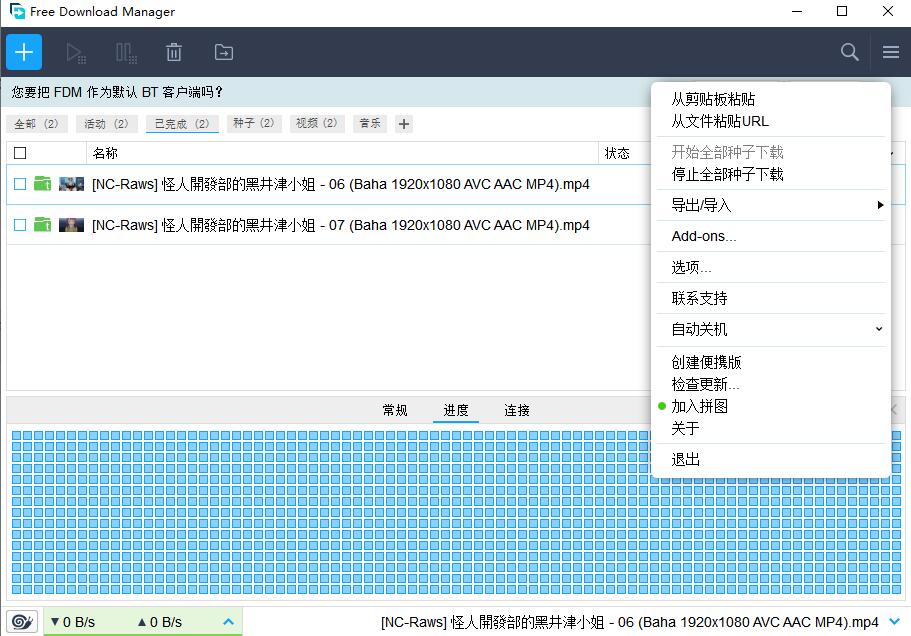Screen dimensions: 911x636
Task: Add a new tag filter with plus
Action: (404, 124)
